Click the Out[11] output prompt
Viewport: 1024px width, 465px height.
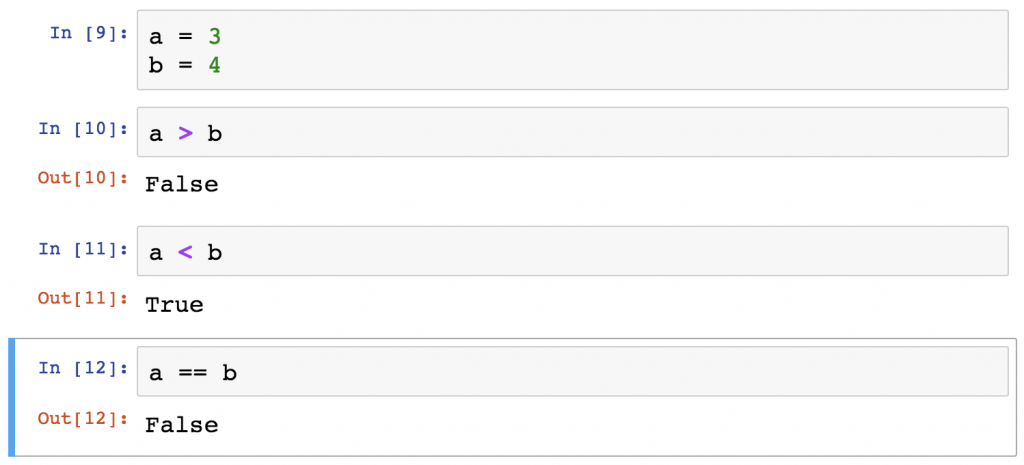[x=83, y=298]
